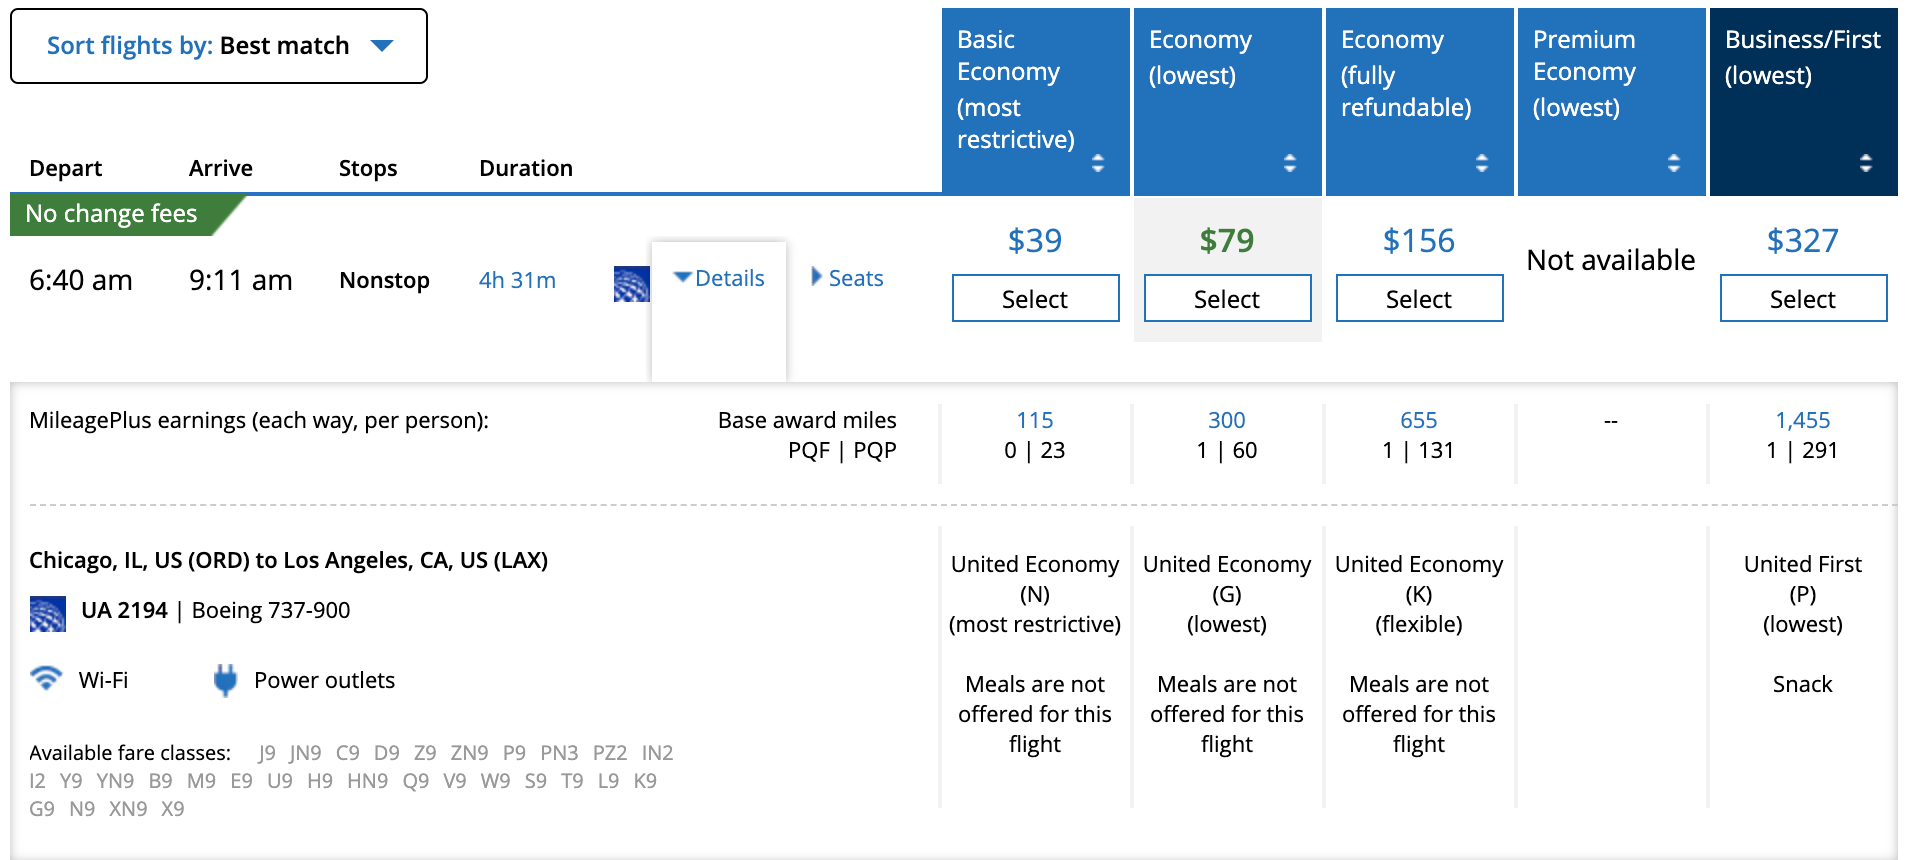Select the $79 Economy fare
This screenshot has height=860, width=1908.
coord(1227,298)
